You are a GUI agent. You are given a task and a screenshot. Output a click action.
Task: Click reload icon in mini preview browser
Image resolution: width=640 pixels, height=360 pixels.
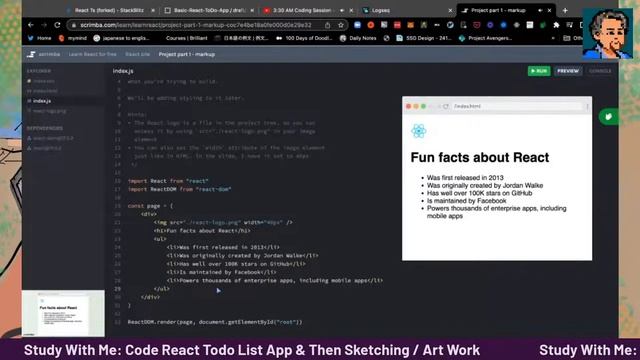446,107
